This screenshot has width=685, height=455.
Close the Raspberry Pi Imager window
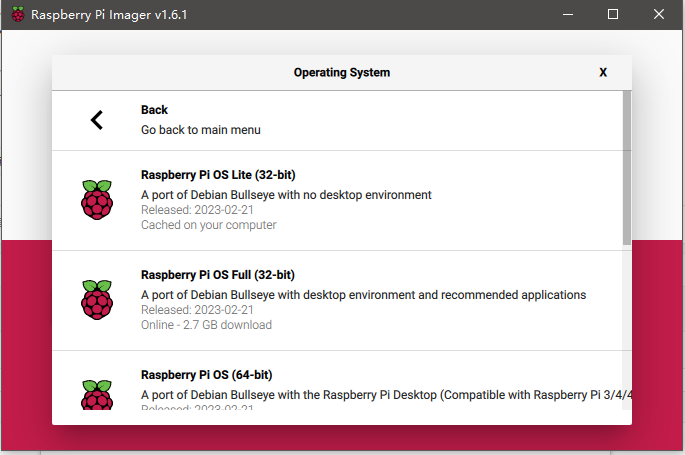tap(659, 14)
